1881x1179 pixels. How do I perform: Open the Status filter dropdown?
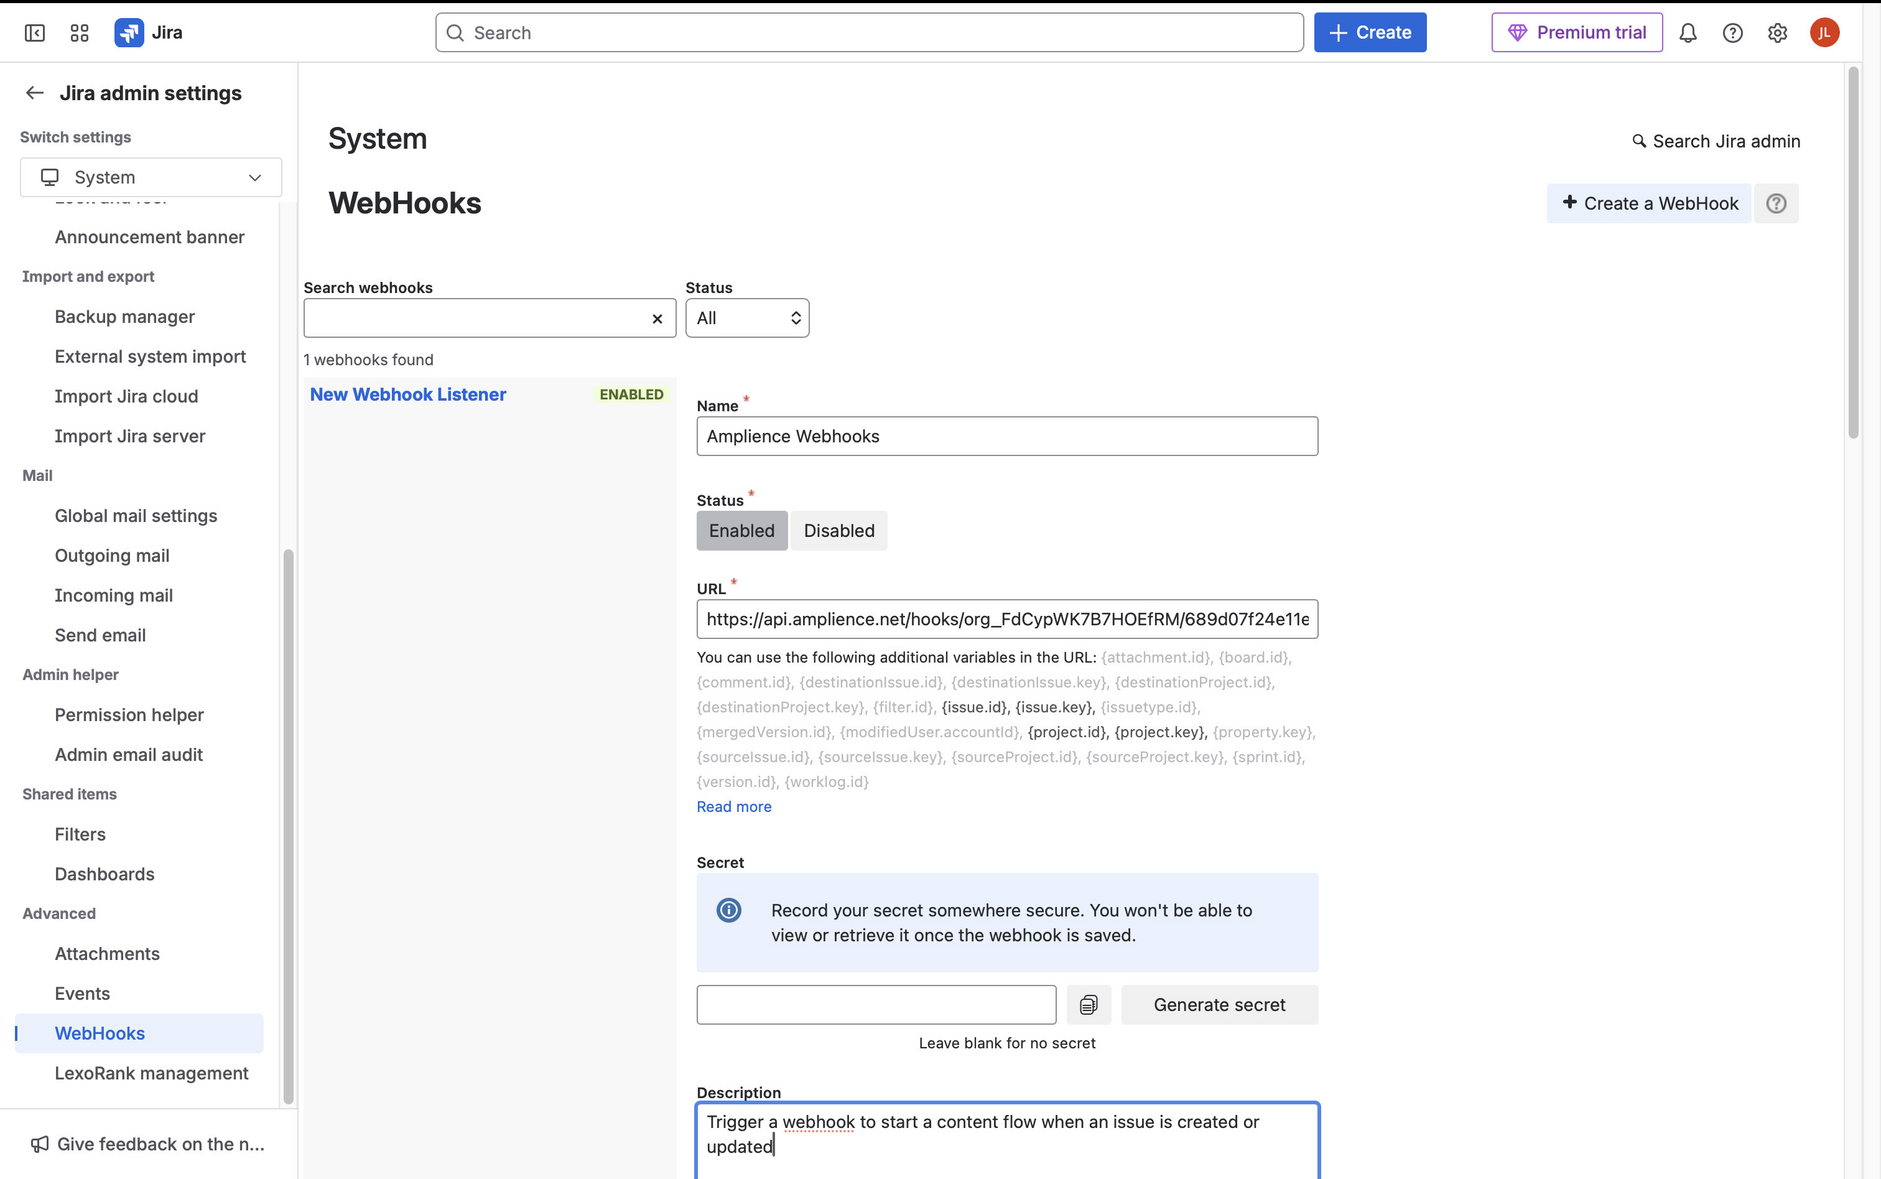click(x=746, y=317)
